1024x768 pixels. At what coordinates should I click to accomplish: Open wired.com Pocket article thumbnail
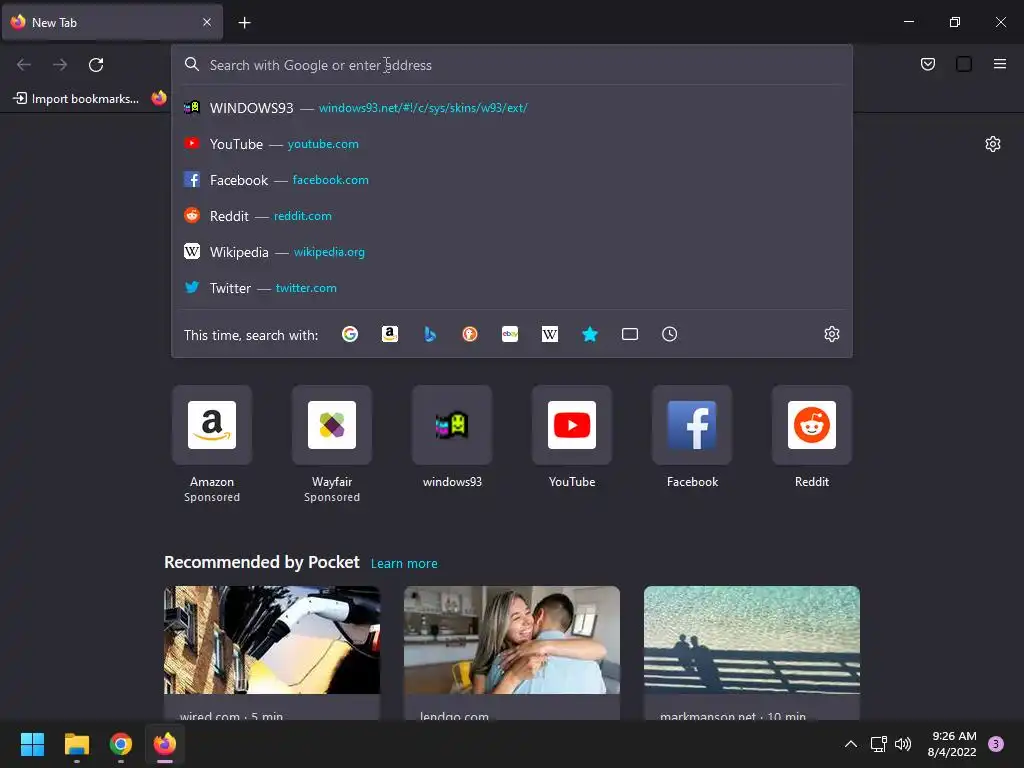(x=272, y=640)
